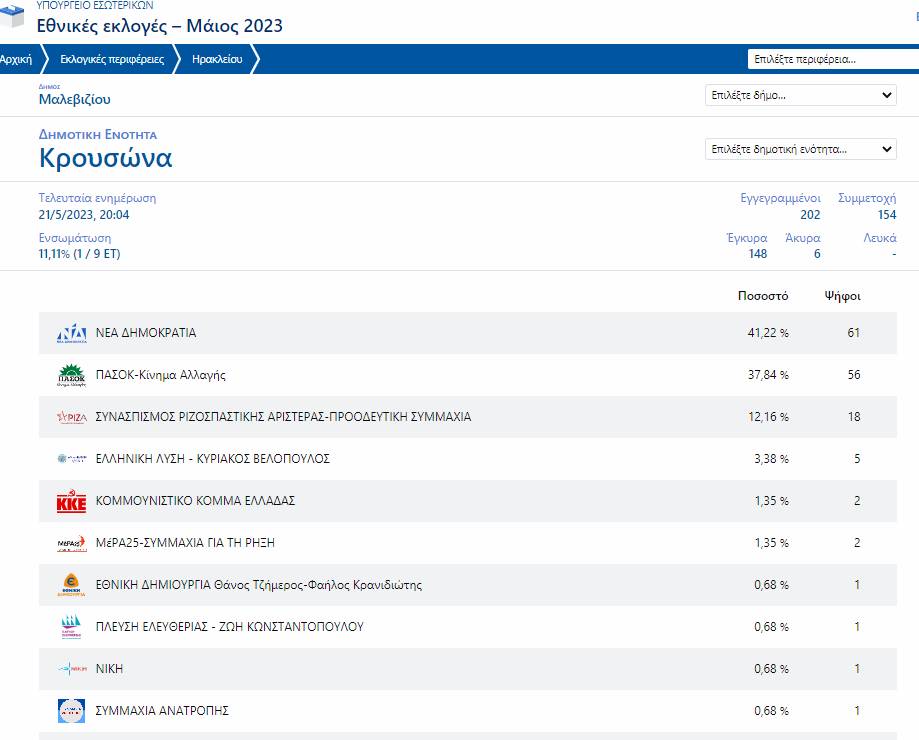The image size is (919, 740).
Task: Navigate to the Ηρακλείου breadcrumb
Action: coord(217,59)
